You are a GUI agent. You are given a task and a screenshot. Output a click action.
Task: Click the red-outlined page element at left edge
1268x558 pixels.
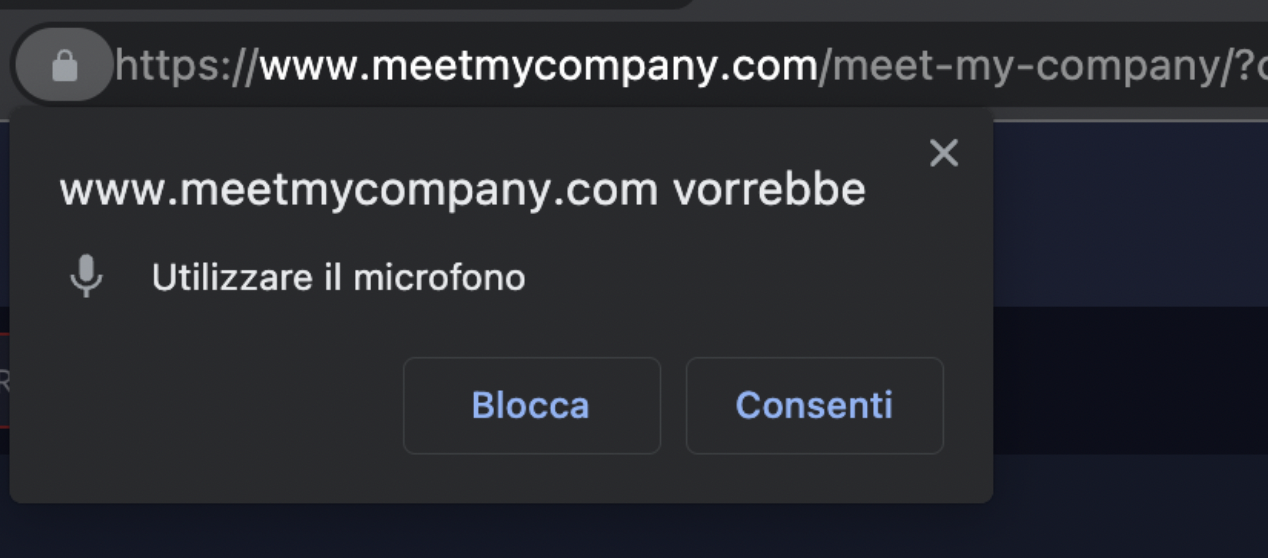pos(4,380)
